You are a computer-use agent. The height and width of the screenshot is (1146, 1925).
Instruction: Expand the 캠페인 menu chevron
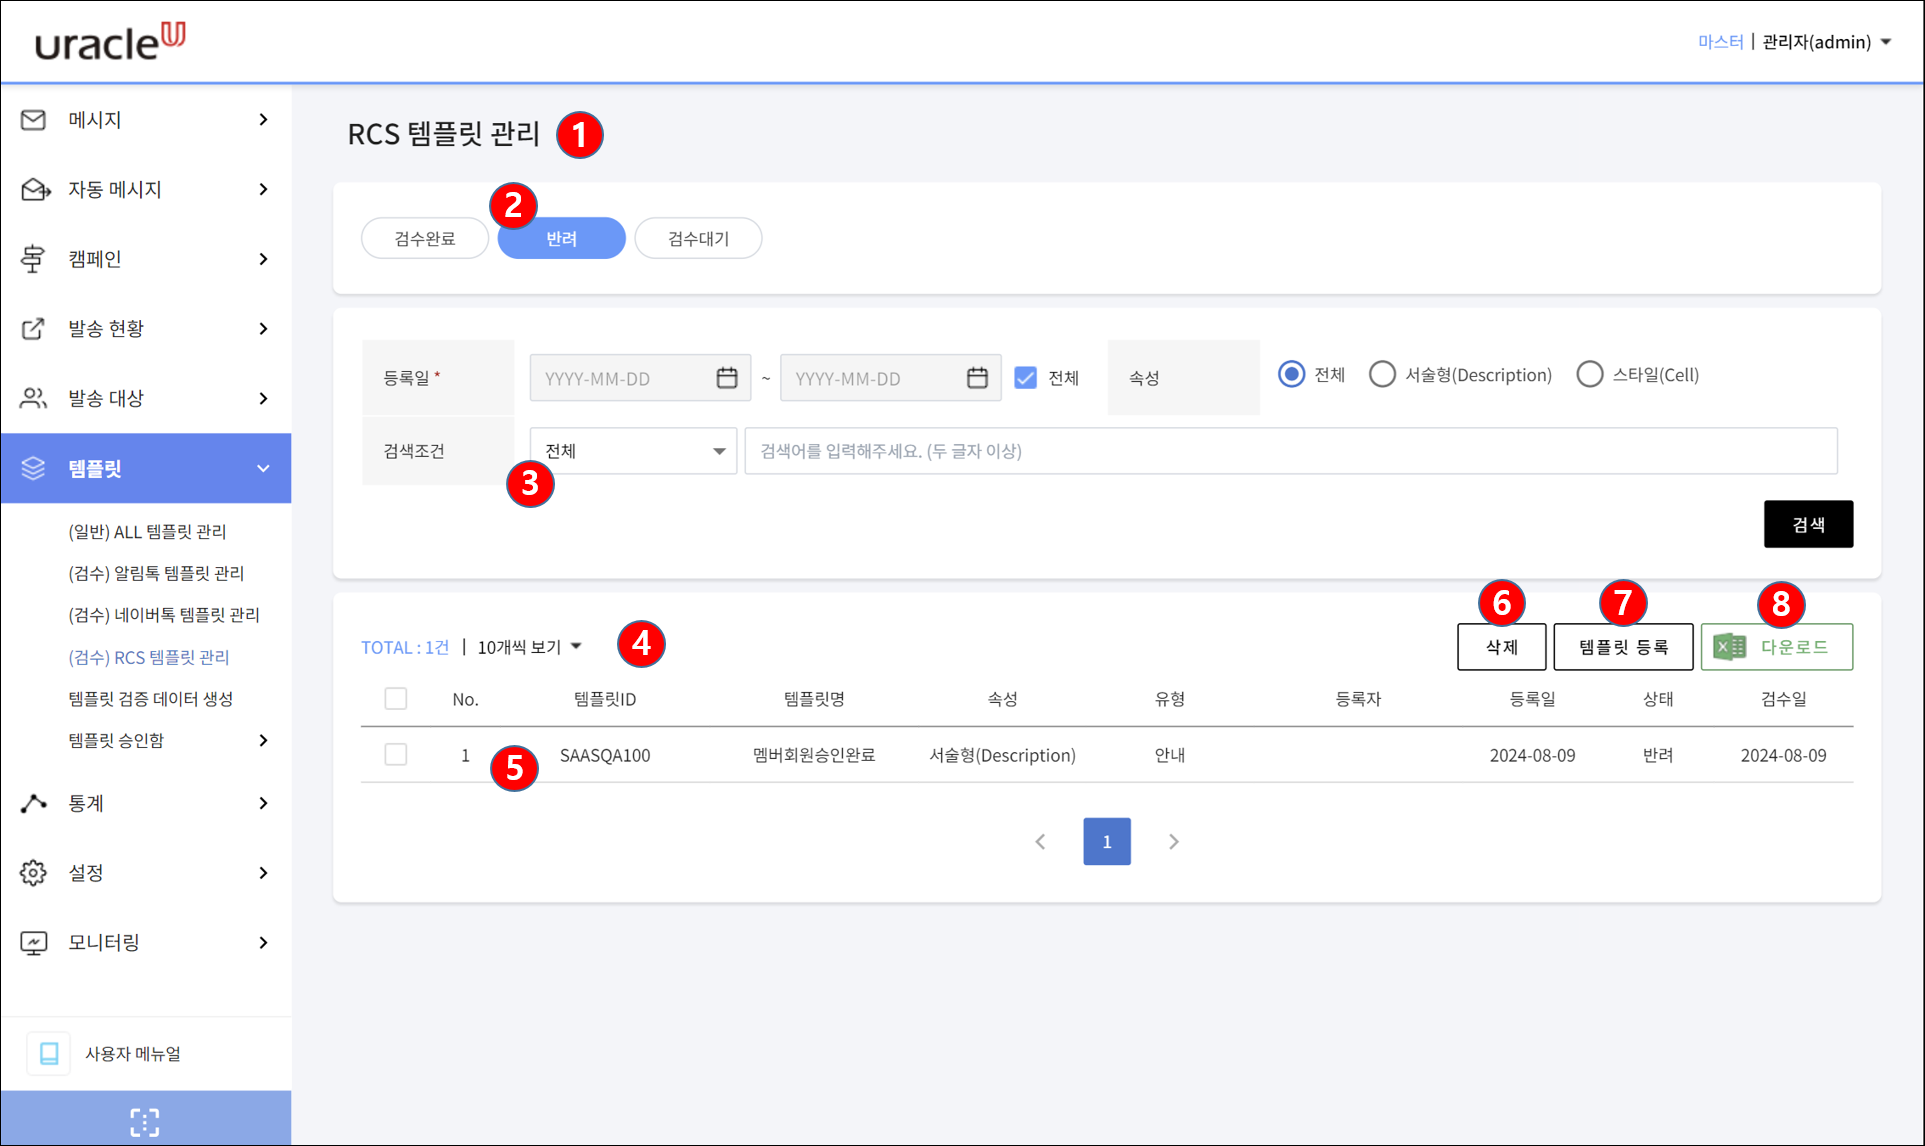(x=264, y=259)
